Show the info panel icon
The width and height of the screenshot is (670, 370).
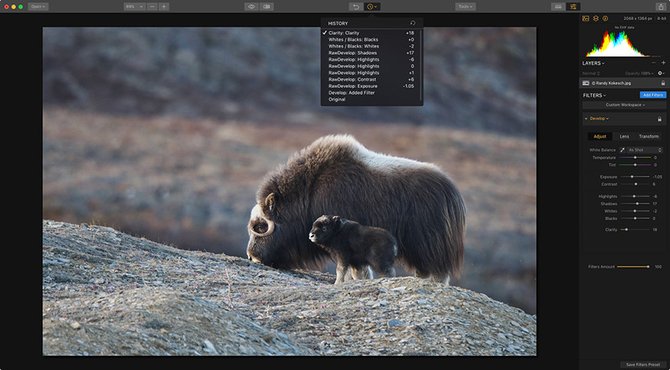(605, 18)
